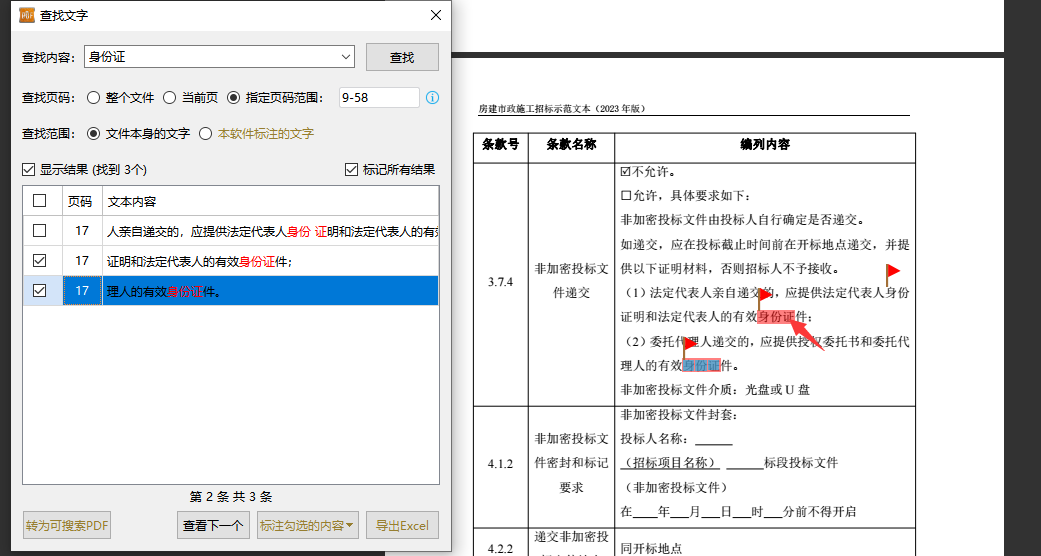The image size is (1041, 556).
Task: Click the red highlighted 身份证 in document
Action: [x=776, y=317]
